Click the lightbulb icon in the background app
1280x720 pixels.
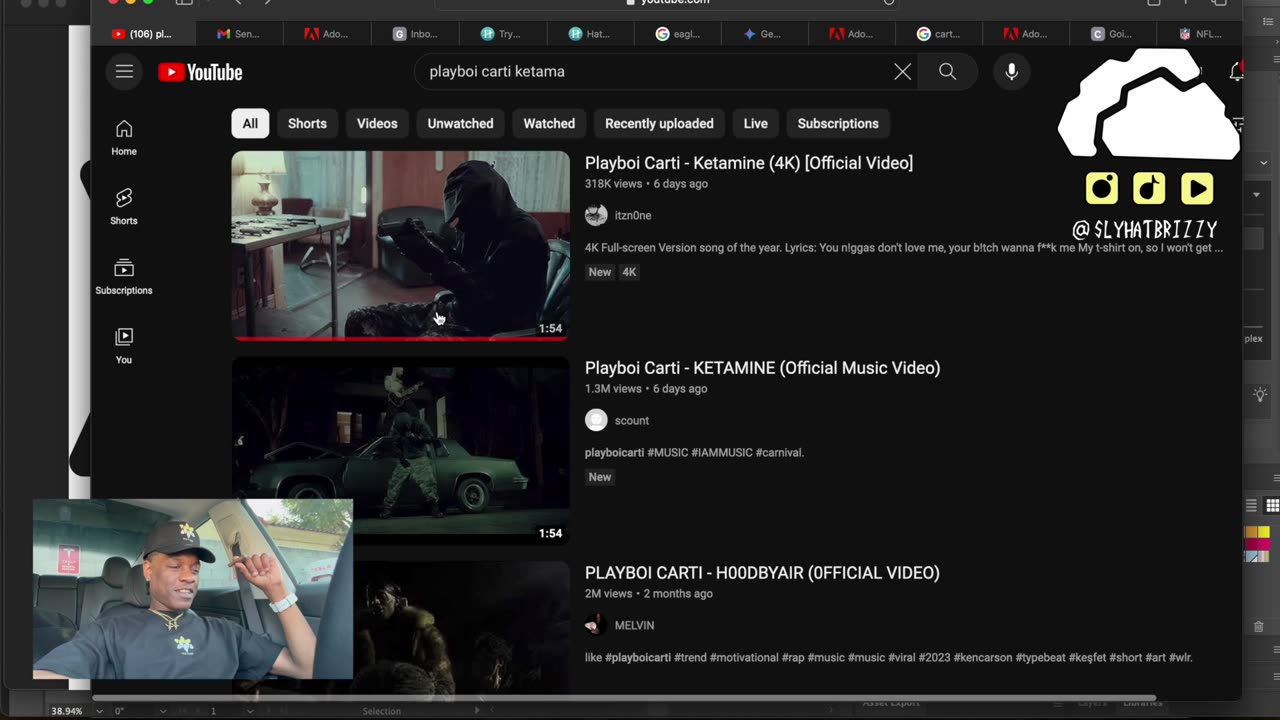1260,395
